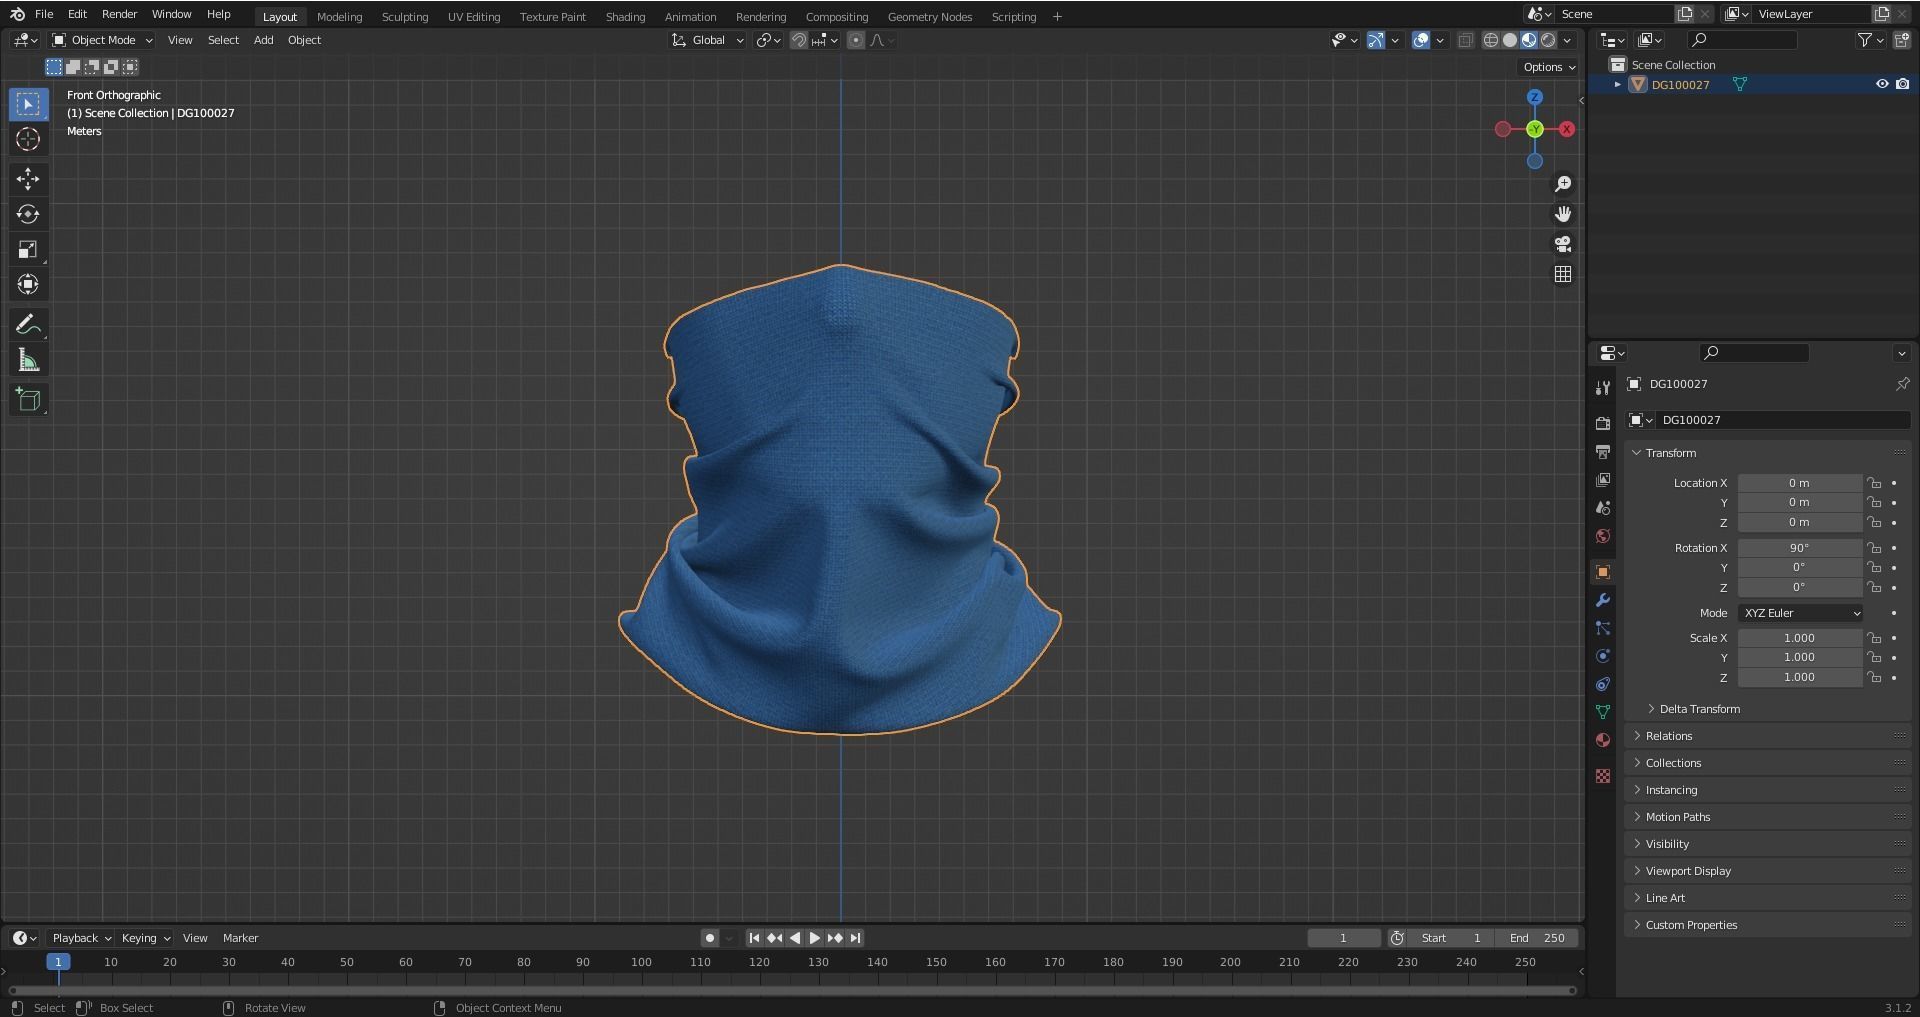Open the Render menu

119,14
